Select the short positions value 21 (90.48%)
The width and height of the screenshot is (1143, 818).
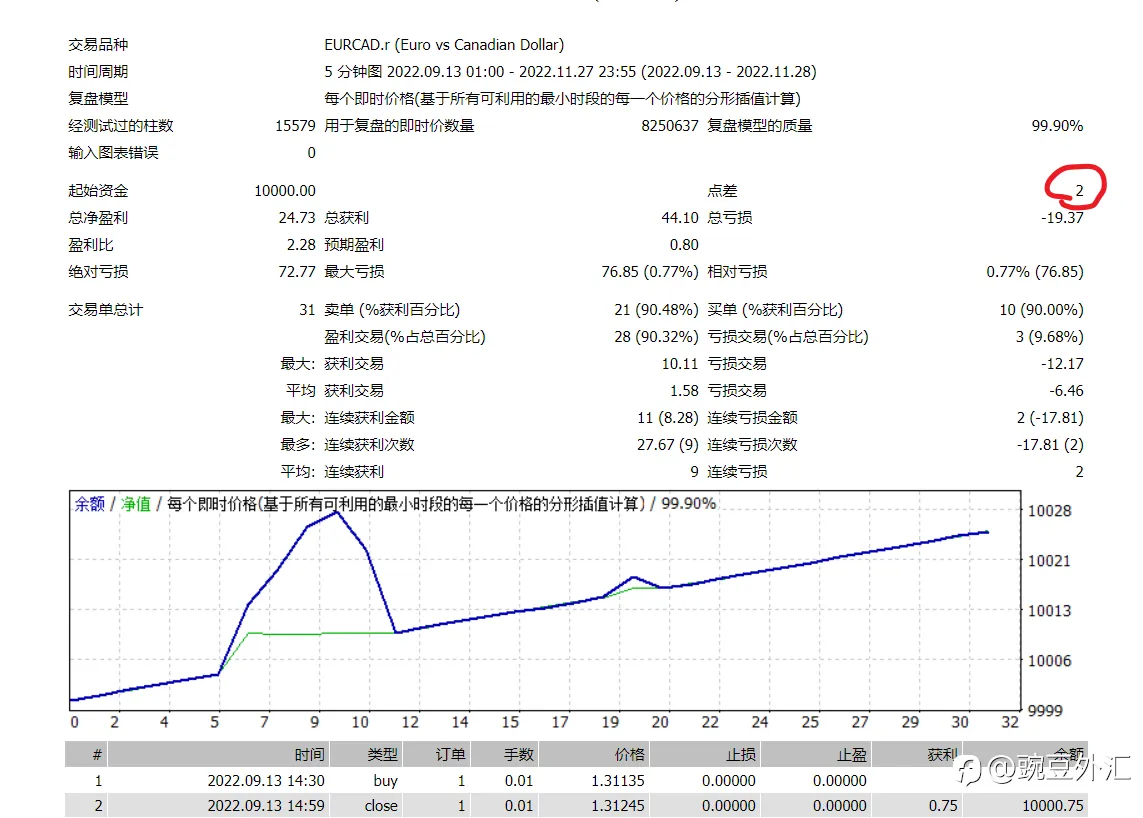pos(656,309)
